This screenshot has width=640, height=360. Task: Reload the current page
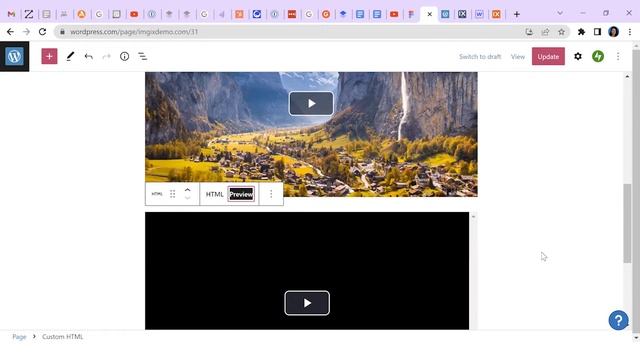point(42,31)
